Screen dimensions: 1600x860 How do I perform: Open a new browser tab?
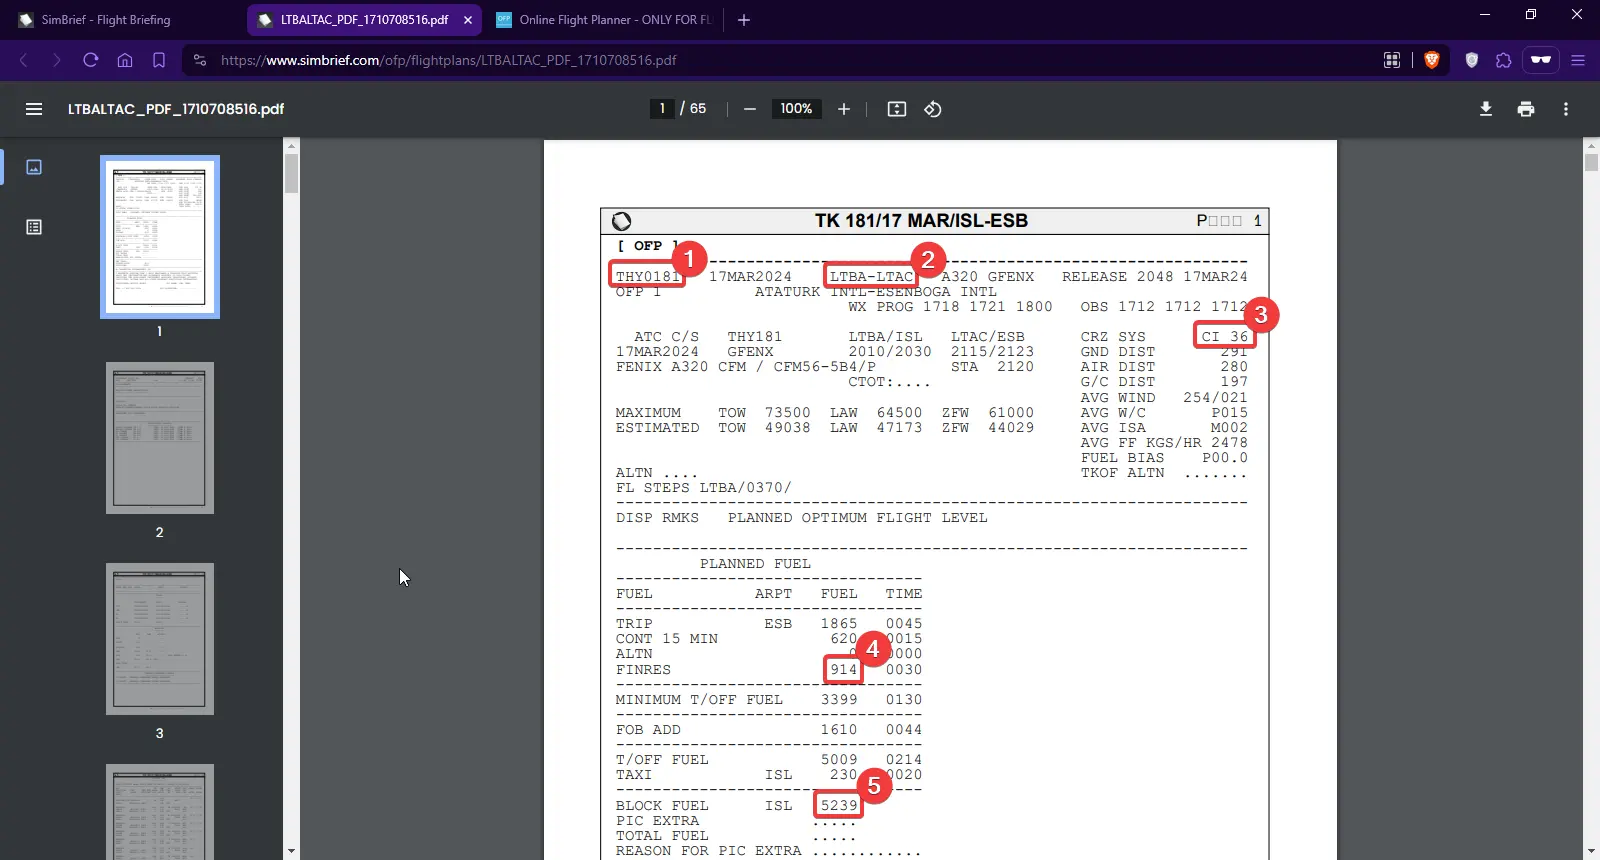[x=744, y=20]
